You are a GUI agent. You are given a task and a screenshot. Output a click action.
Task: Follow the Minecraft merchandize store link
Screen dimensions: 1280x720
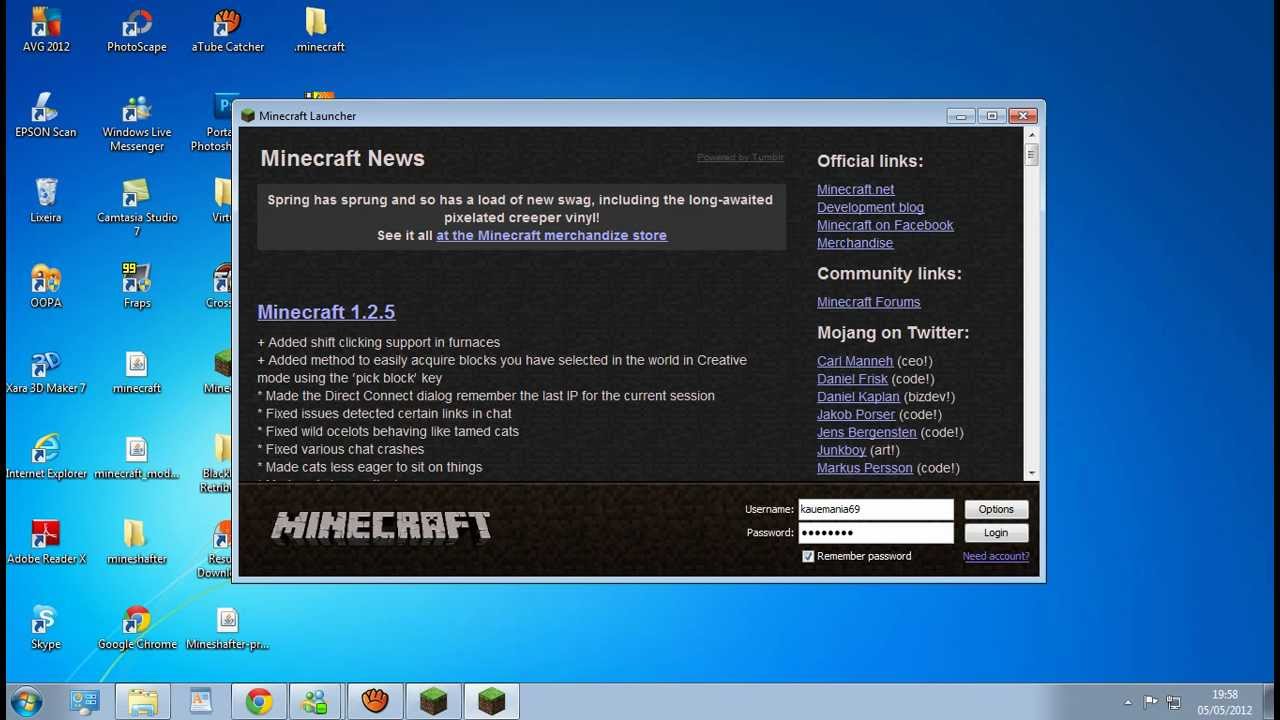point(551,235)
